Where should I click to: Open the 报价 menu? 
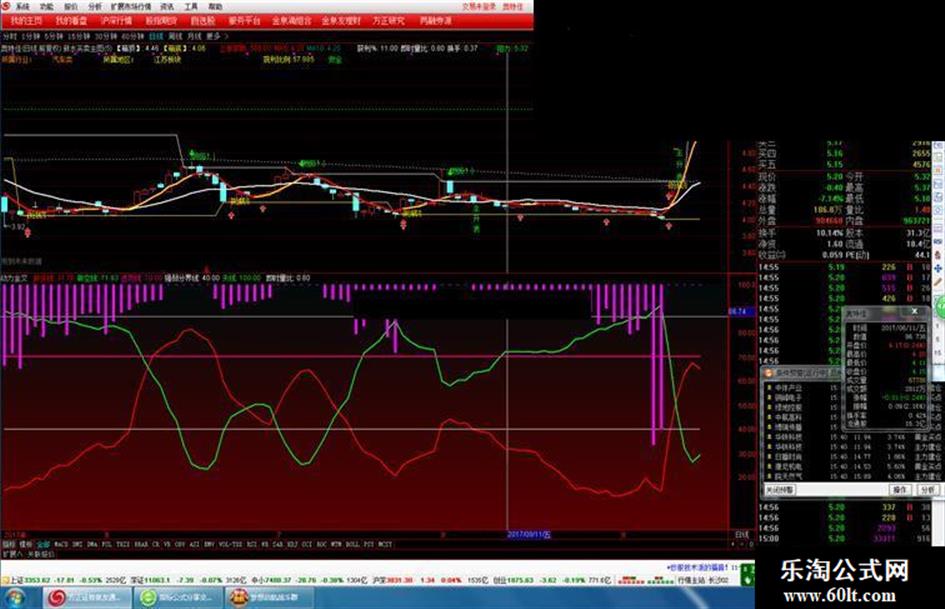[71, 6]
